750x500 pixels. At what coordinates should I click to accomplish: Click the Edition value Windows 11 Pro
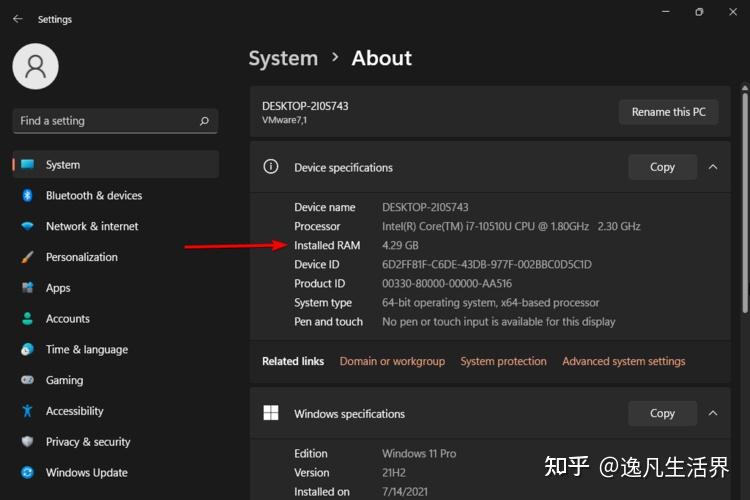(419, 454)
